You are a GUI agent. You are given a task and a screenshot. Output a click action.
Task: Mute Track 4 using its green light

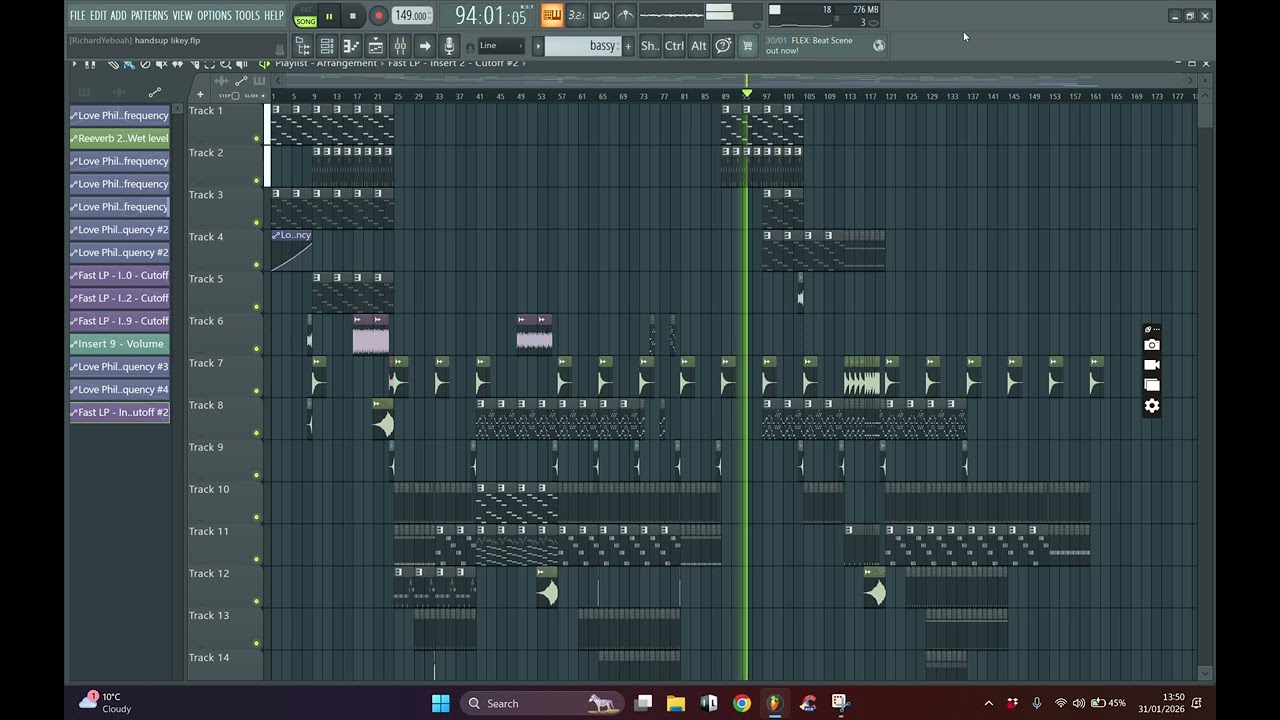pos(257,265)
